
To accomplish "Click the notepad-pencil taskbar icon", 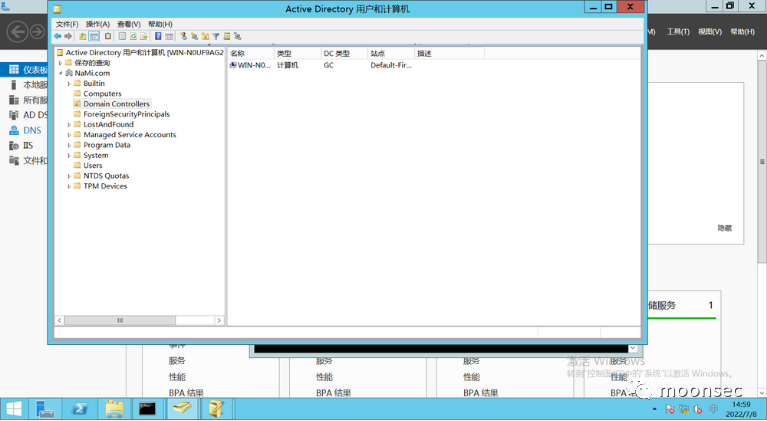I will tap(216, 409).
